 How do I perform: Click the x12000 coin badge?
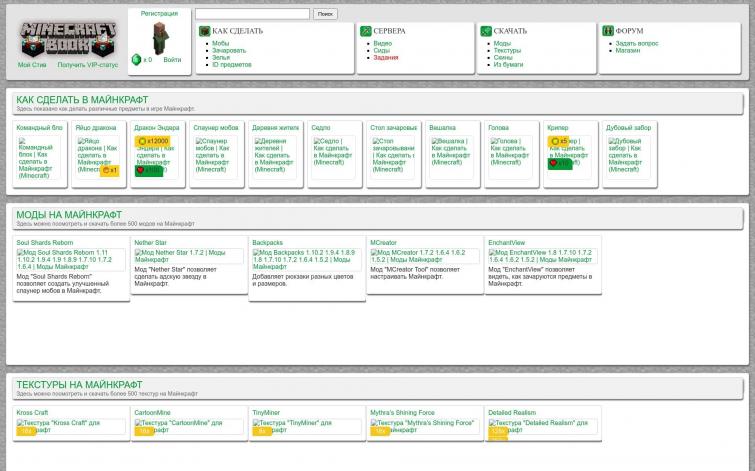(x=153, y=141)
